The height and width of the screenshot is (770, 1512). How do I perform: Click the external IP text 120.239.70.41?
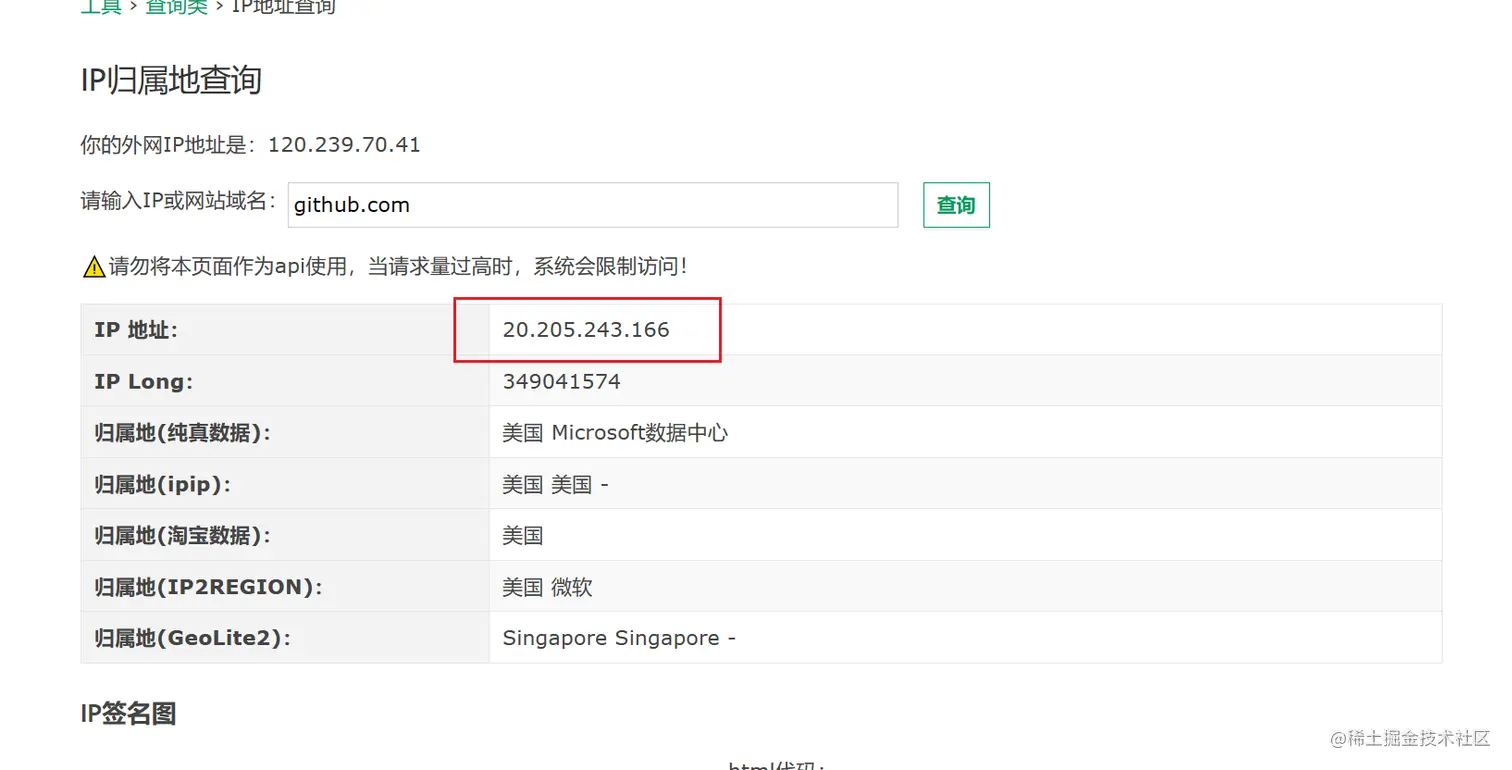[x=344, y=145]
